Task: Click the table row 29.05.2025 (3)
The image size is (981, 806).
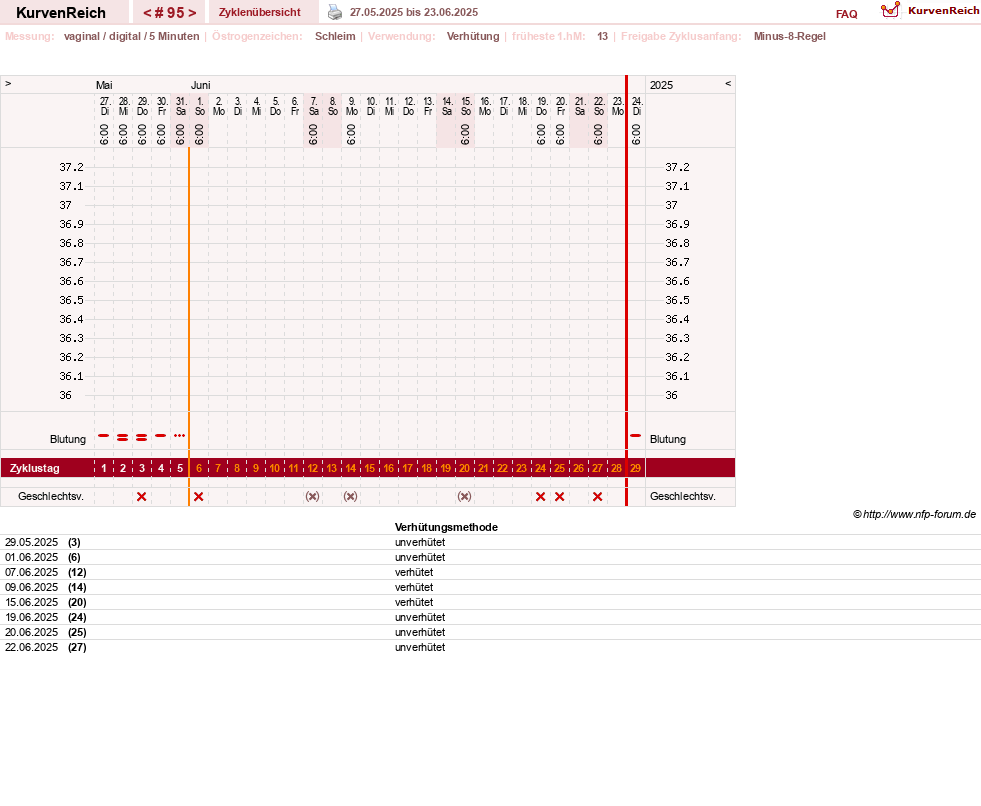Action: coord(490,543)
